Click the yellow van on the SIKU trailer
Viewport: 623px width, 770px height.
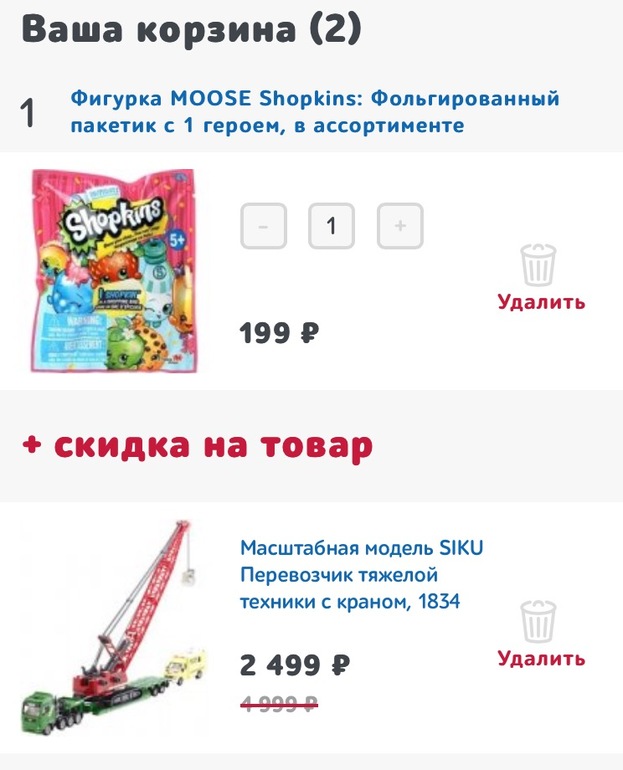185,665
